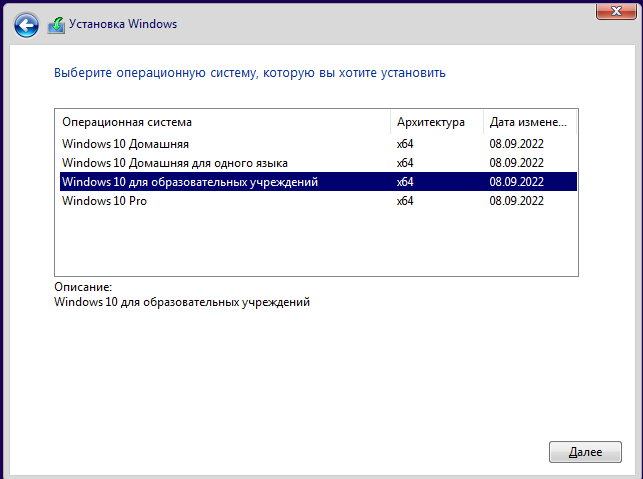
Task: Click the x64 cell of the highlighted row
Action: 405,182
